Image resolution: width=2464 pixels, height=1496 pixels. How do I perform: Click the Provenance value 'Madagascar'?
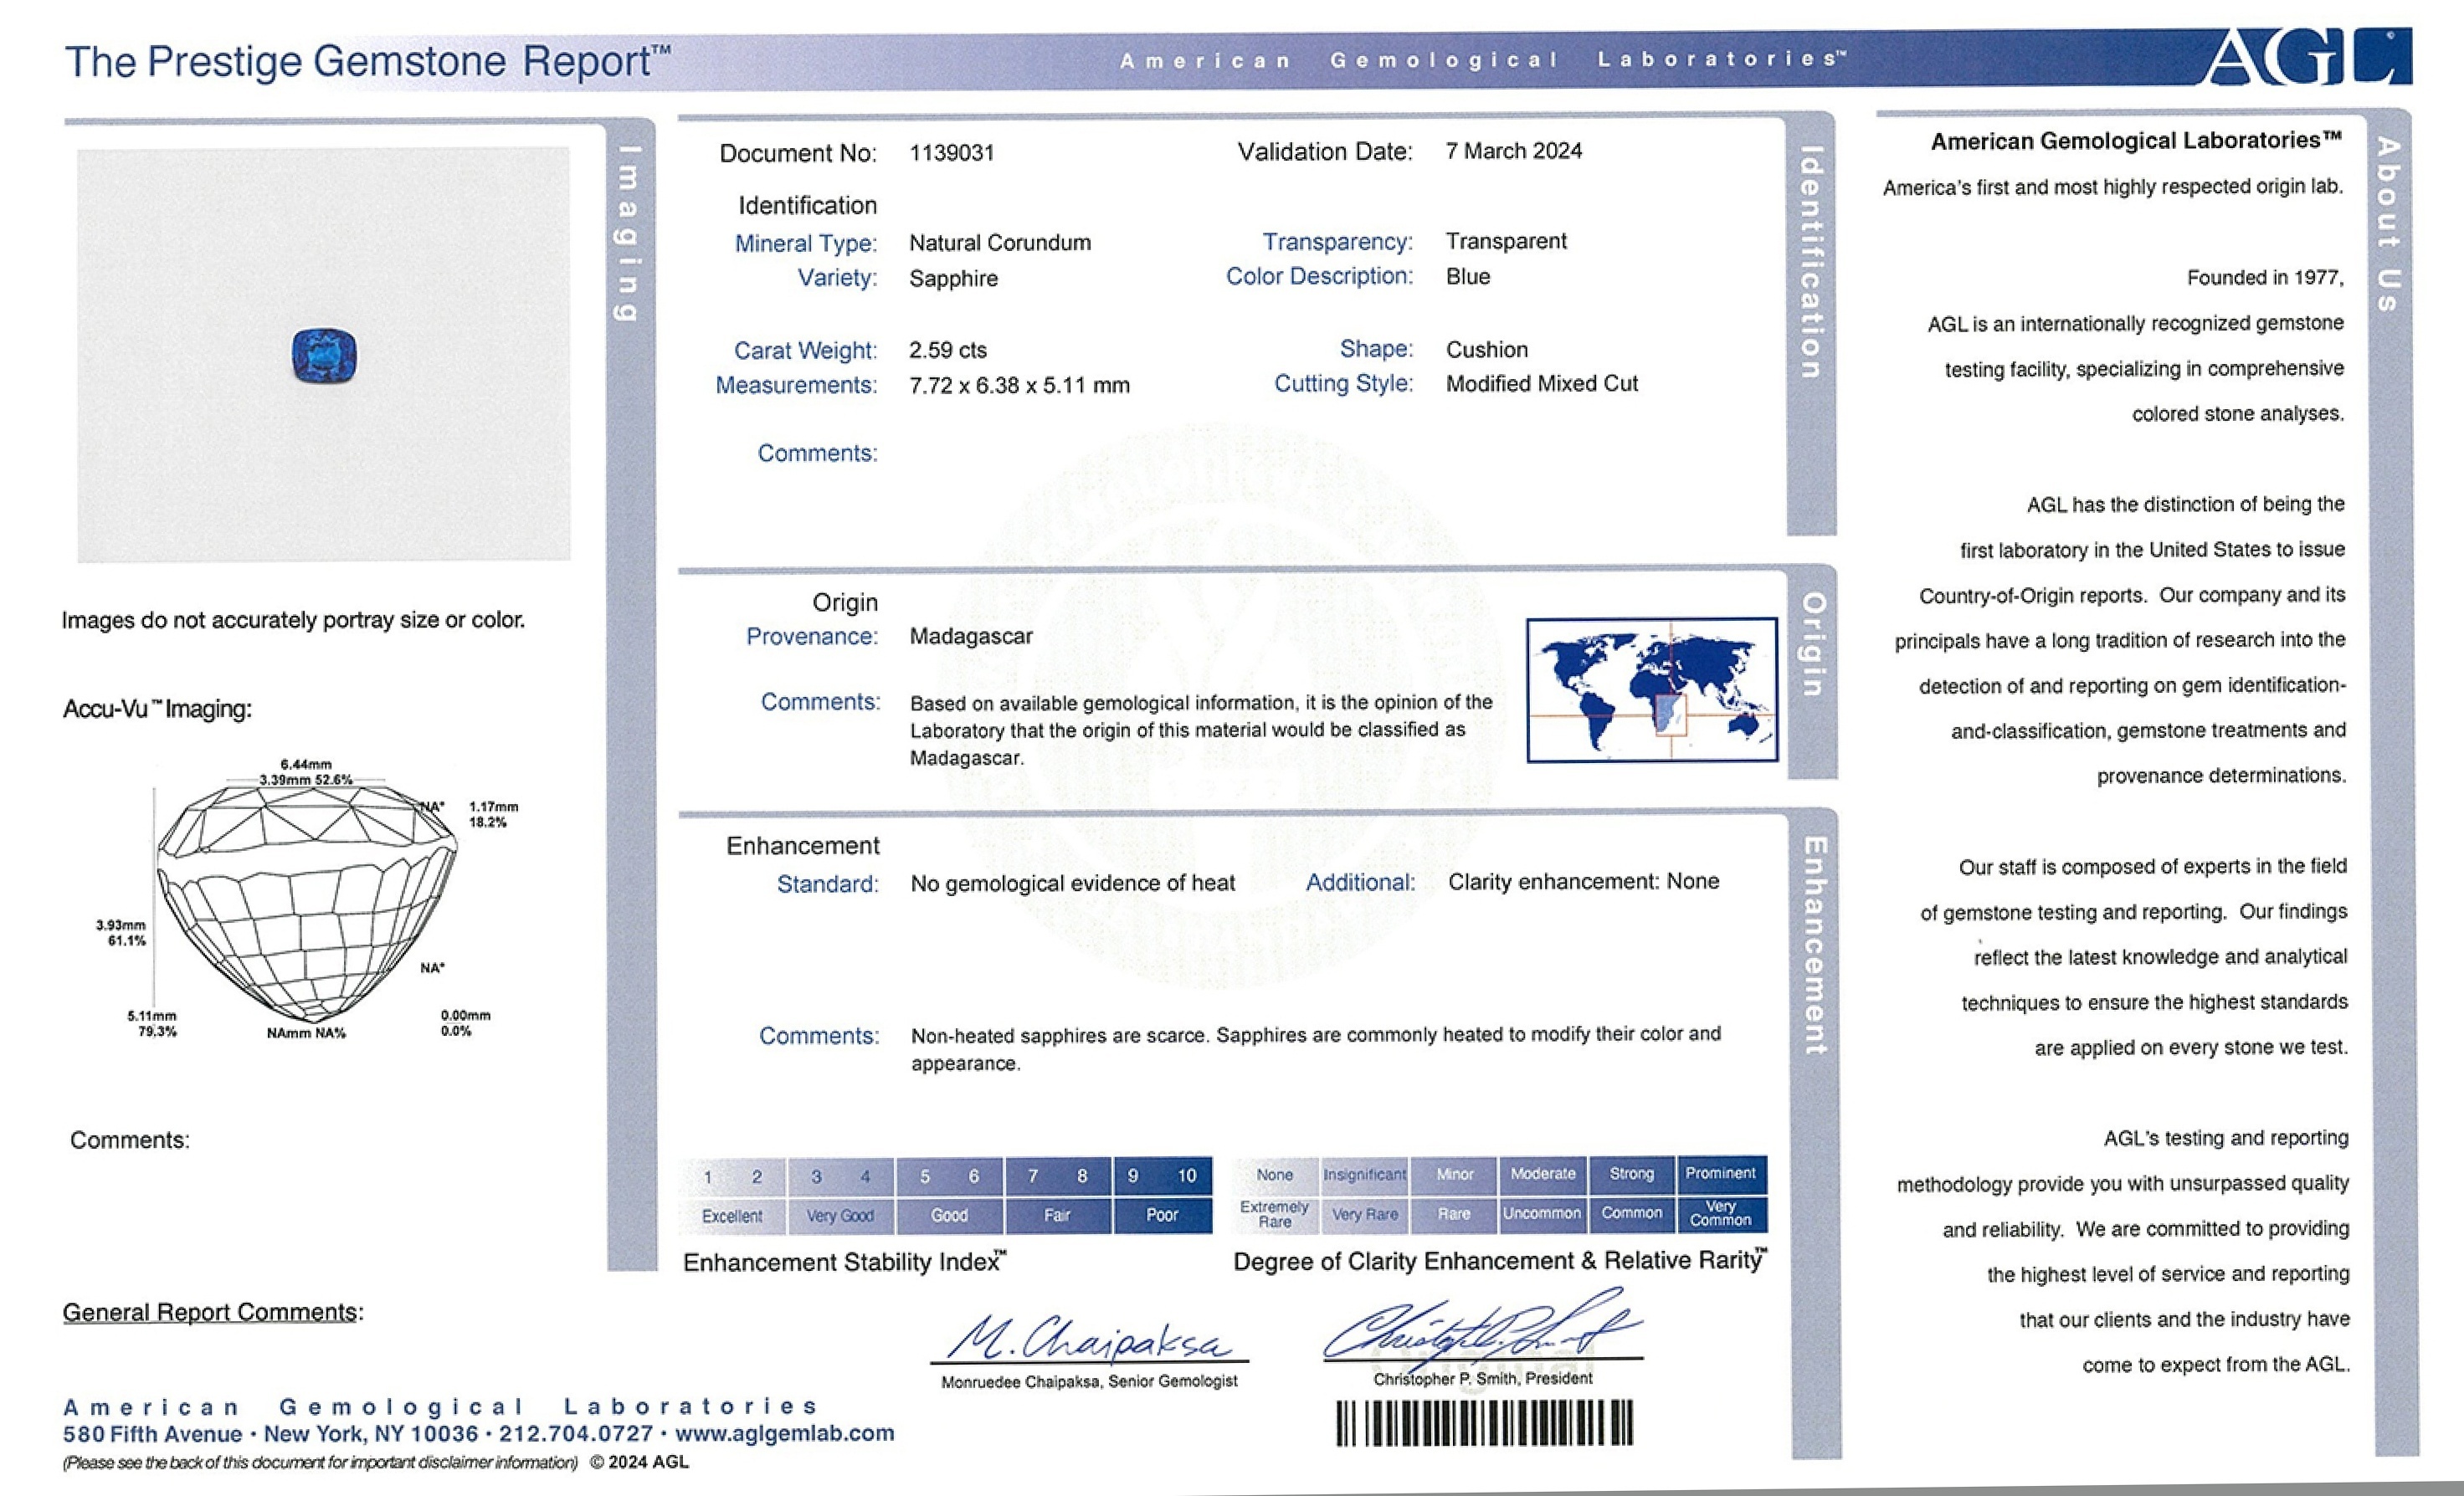(x=971, y=637)
